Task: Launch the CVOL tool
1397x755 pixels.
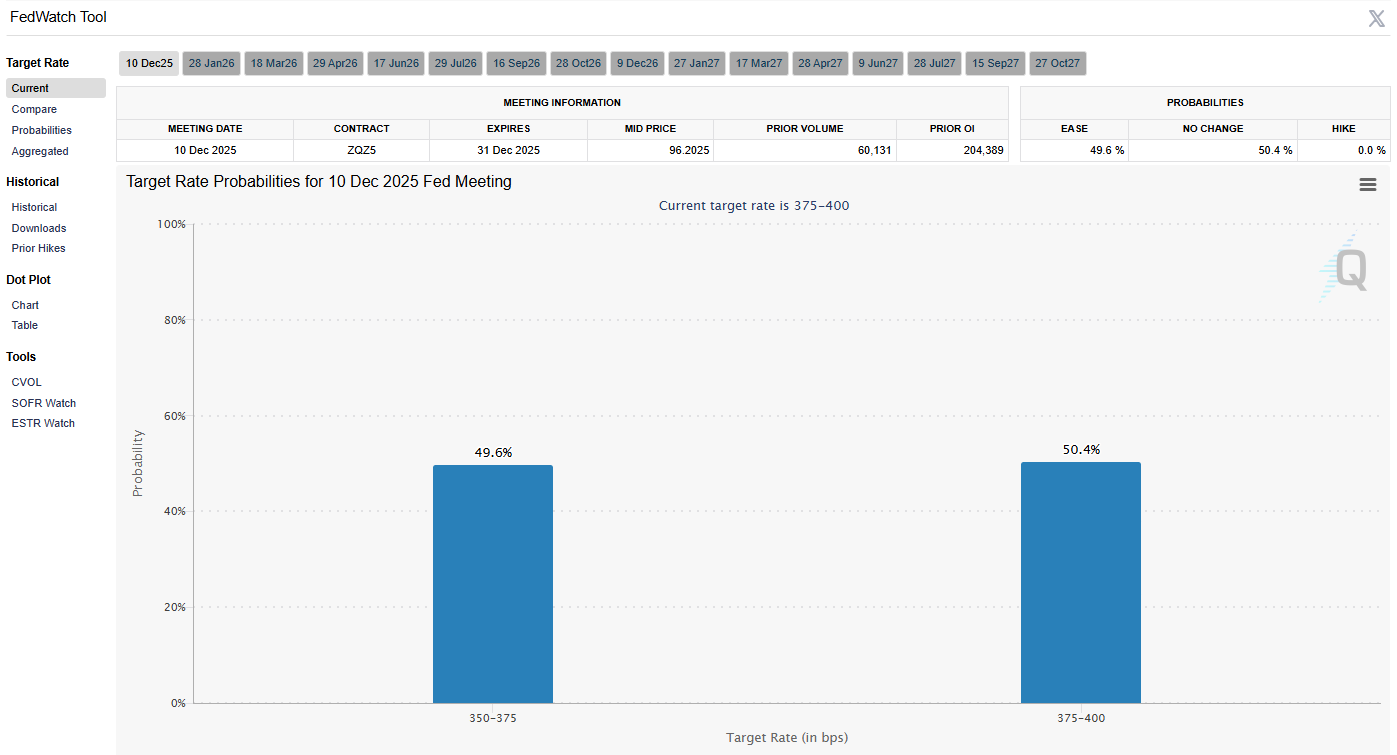Action: 27,382
